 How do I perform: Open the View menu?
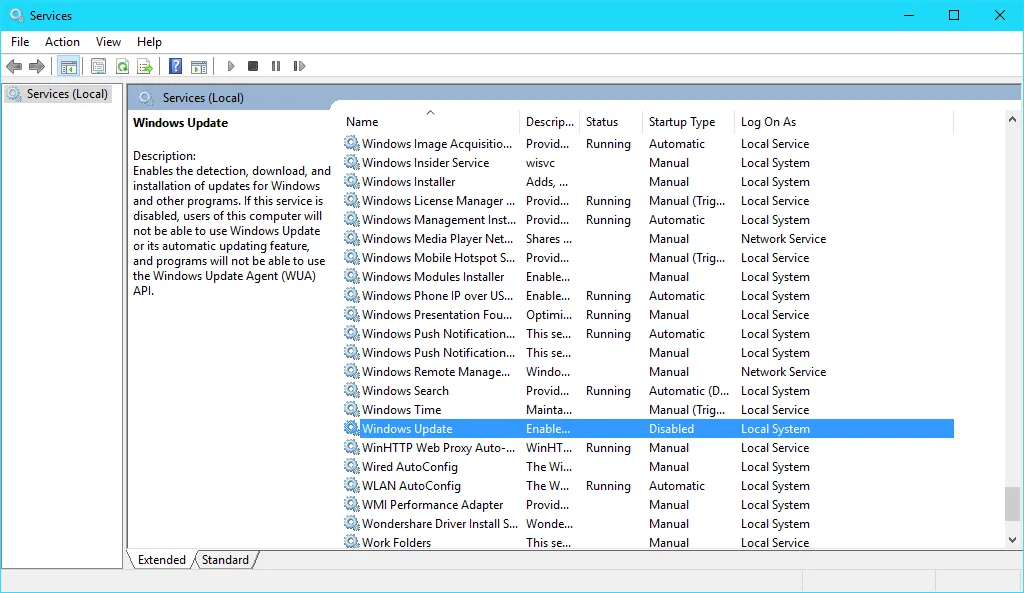click(x=108, y=42)
